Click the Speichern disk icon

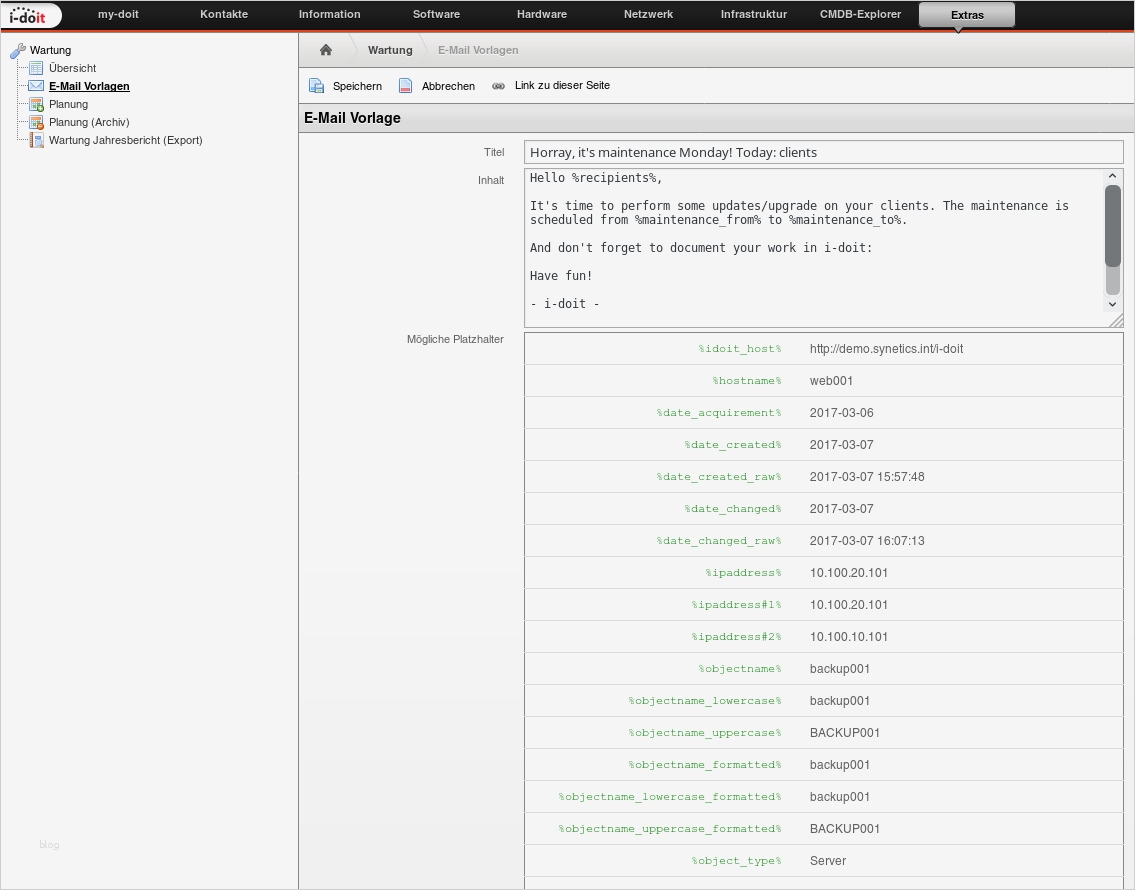(316, 86)
